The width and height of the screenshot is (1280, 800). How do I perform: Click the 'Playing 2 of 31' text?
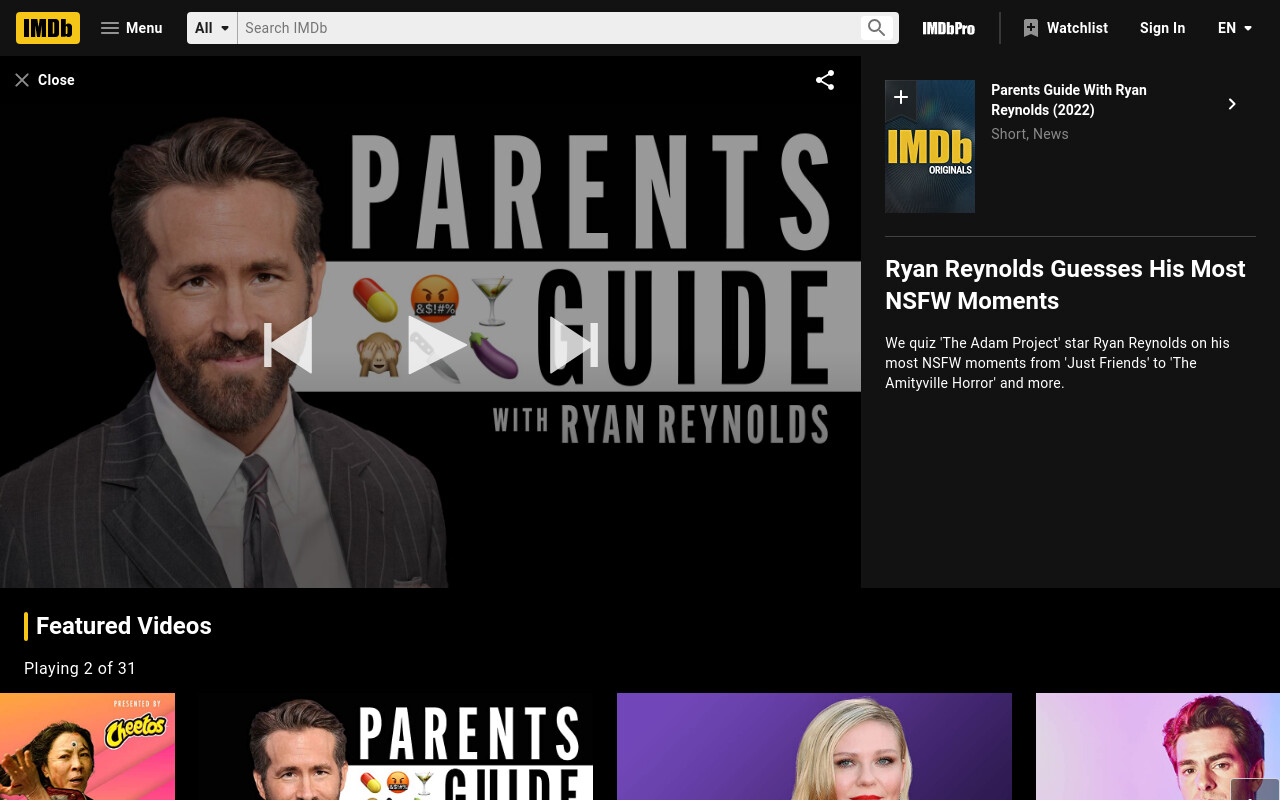tap(80, 668)
